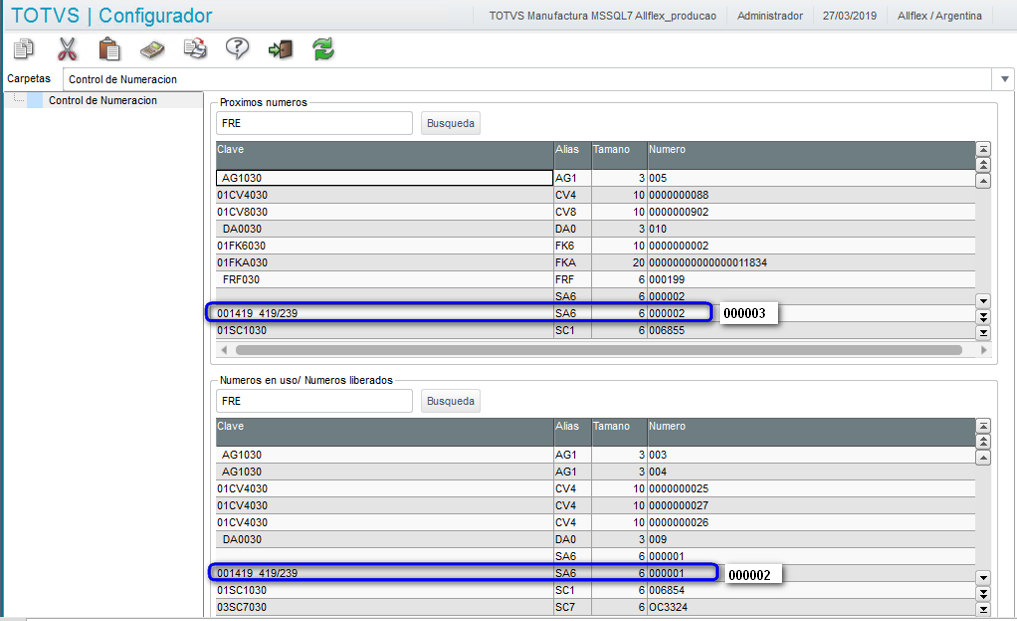Viewport: 1017px width, 621px height.
Task: Click the Clave column header in Proximos numeros
Action: click(385, 155)
